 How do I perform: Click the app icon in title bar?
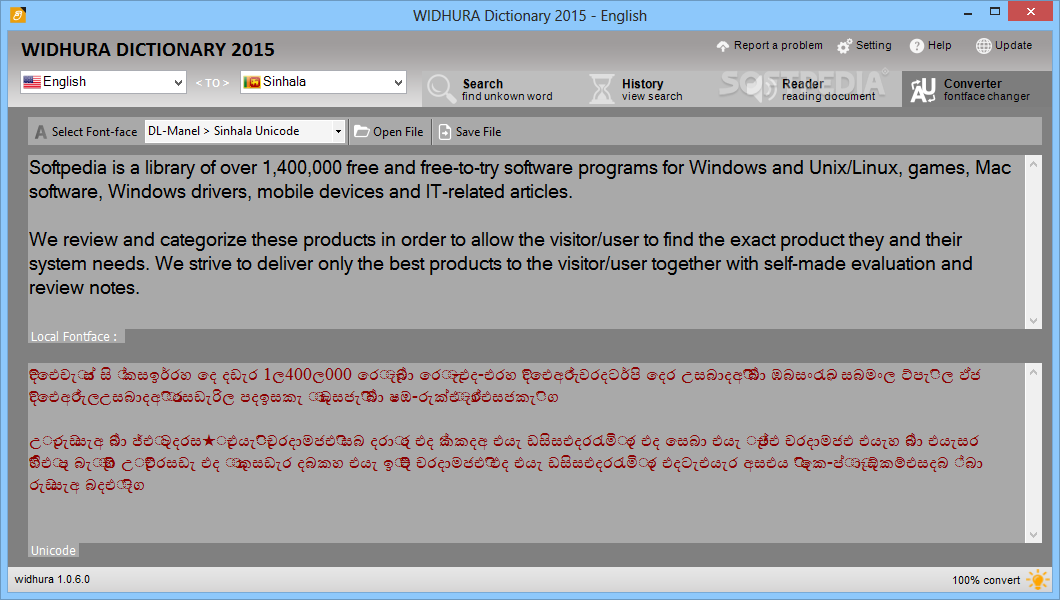(x=18, y=15)
